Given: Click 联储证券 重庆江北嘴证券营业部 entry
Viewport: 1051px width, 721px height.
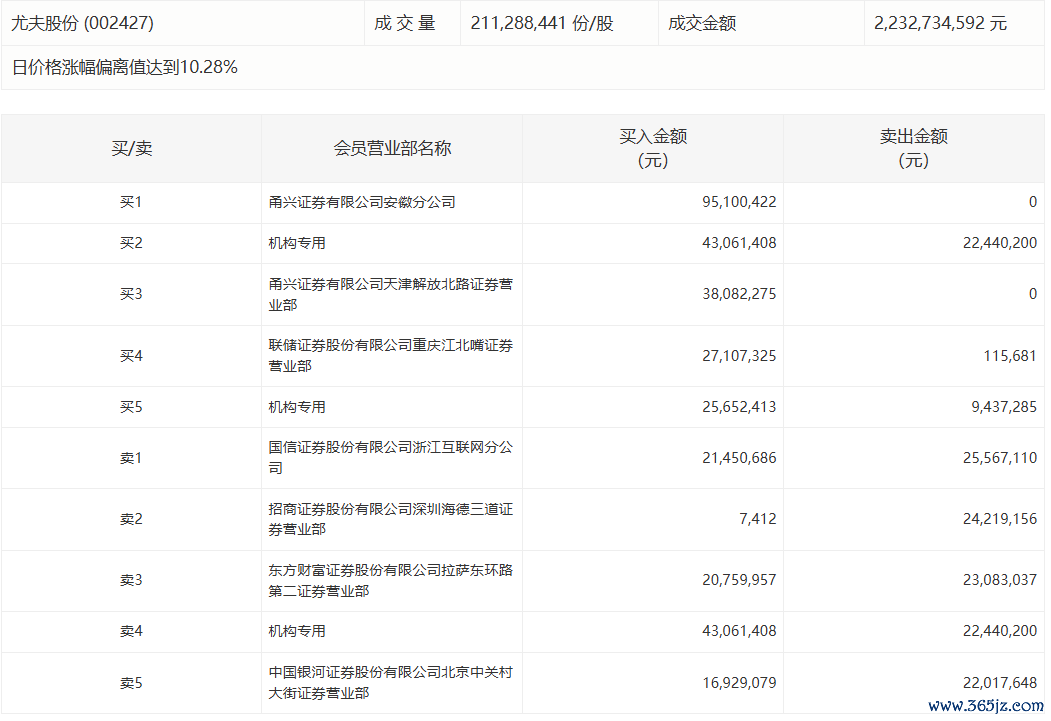Looking at the screenshot, I should [390, 355].
